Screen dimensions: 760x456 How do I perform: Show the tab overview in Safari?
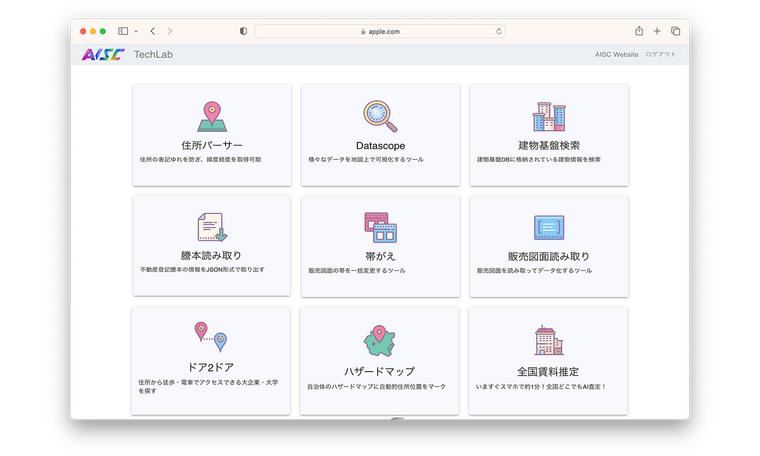pos(675,32)
